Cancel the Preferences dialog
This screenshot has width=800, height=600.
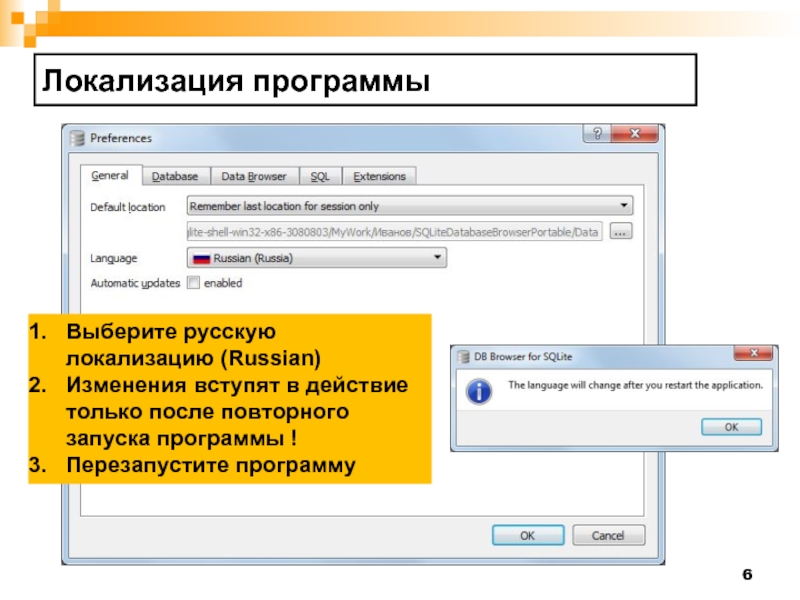pyautogui.click(x=608, y=535)
